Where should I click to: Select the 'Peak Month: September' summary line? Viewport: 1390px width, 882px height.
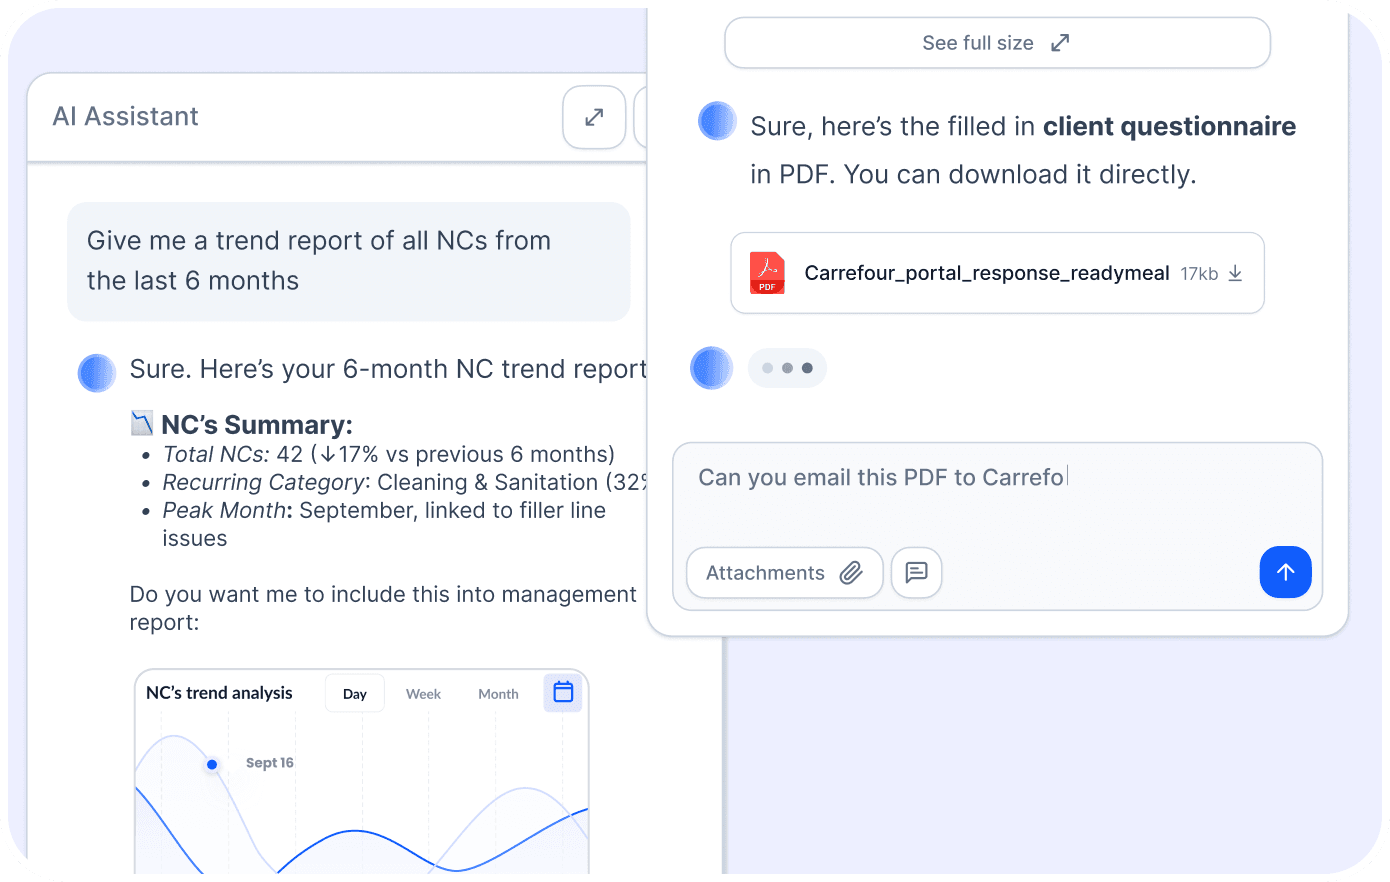pos(384,524)
